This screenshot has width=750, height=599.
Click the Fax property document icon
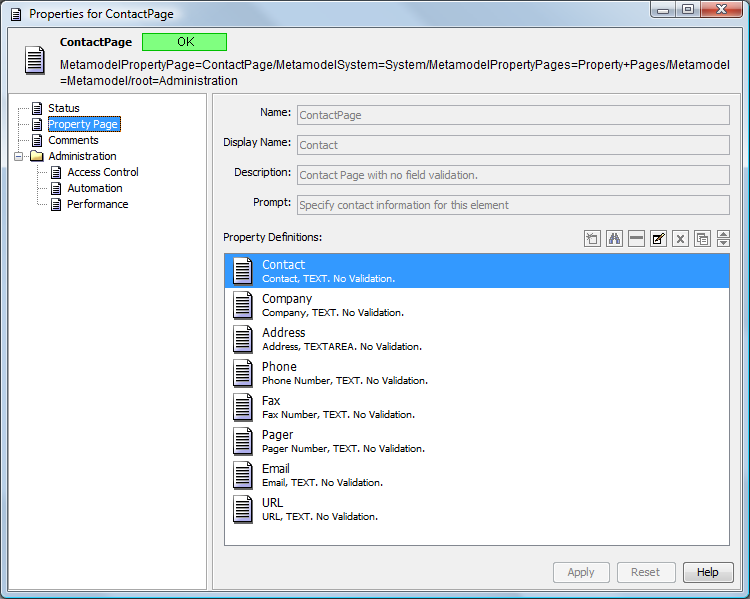coord(243,407)
